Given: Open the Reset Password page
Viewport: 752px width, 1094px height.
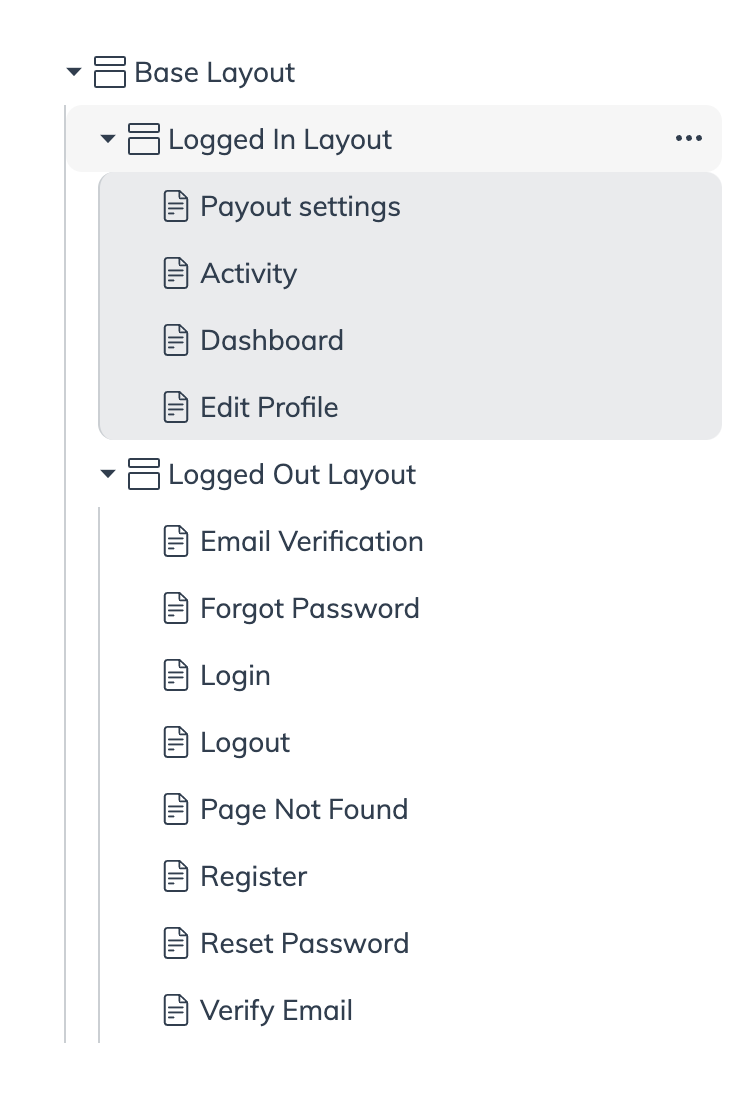Looking at the screenshot, I should [304, 943].
